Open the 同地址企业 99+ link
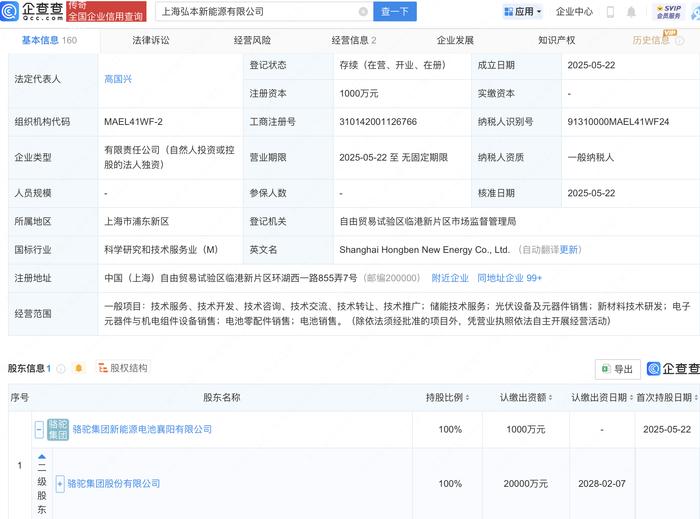The width and height of the screenshot is (700, 519). (509, 278)
